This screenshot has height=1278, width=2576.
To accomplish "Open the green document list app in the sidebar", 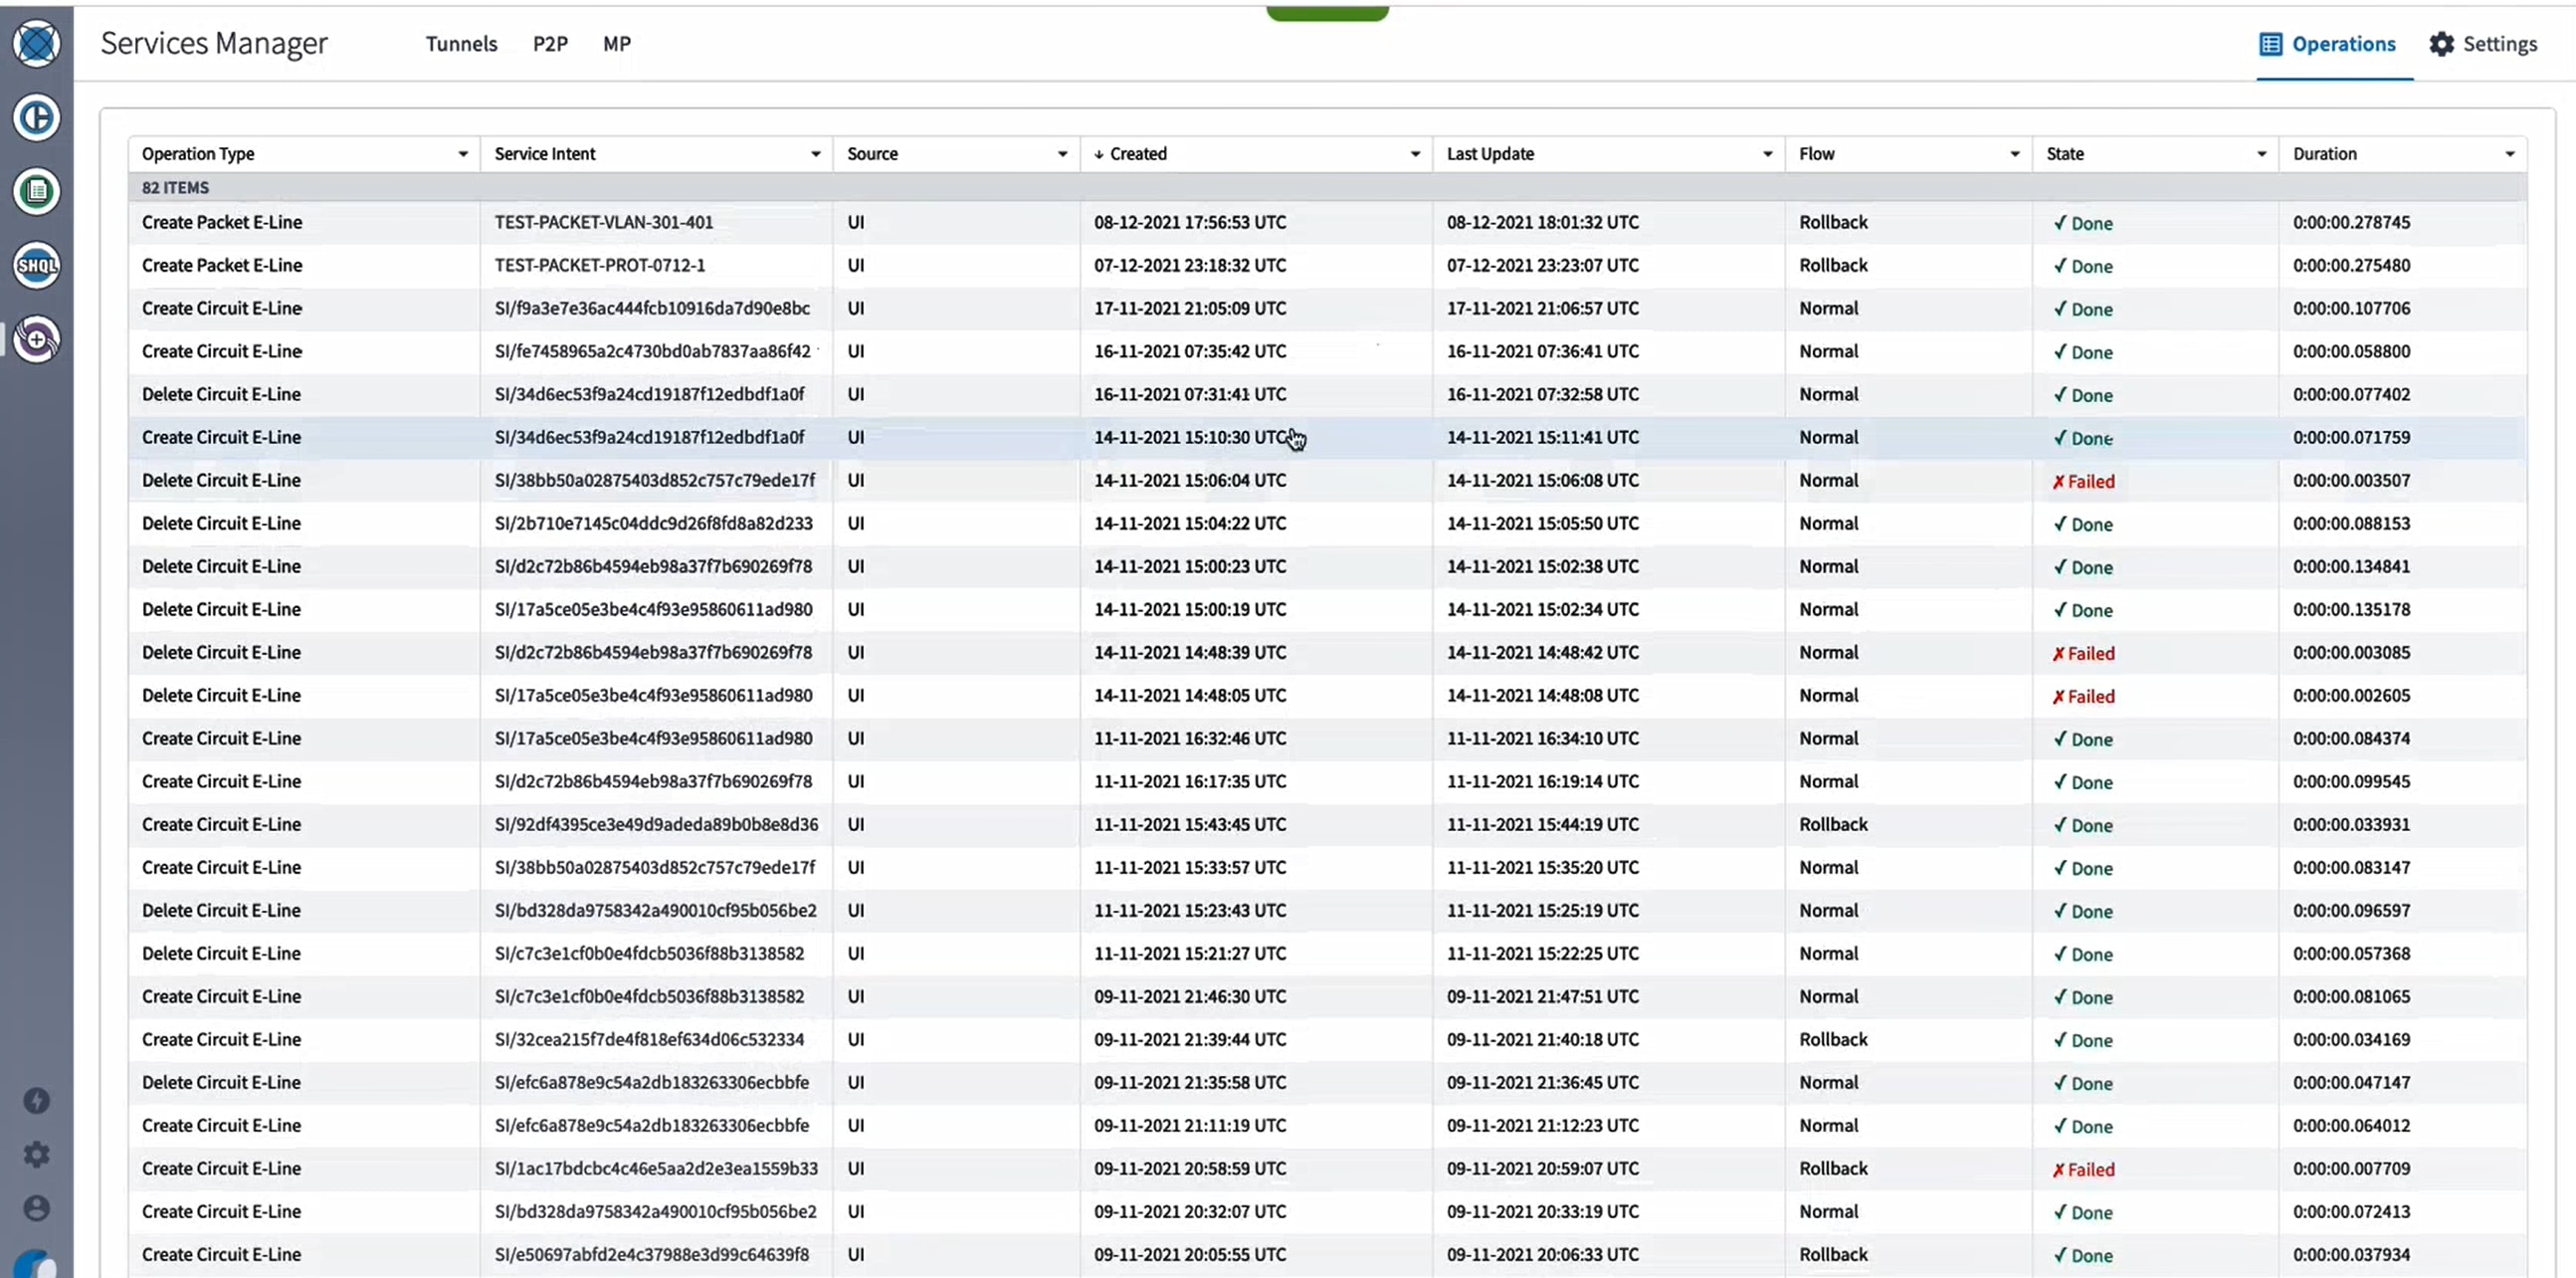I will tap(37, 192).
